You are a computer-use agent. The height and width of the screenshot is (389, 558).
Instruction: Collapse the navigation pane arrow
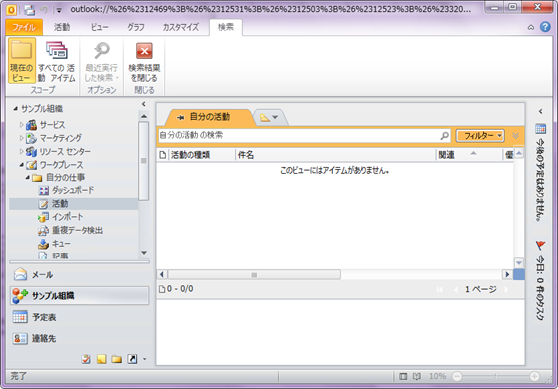pos(143,104)
